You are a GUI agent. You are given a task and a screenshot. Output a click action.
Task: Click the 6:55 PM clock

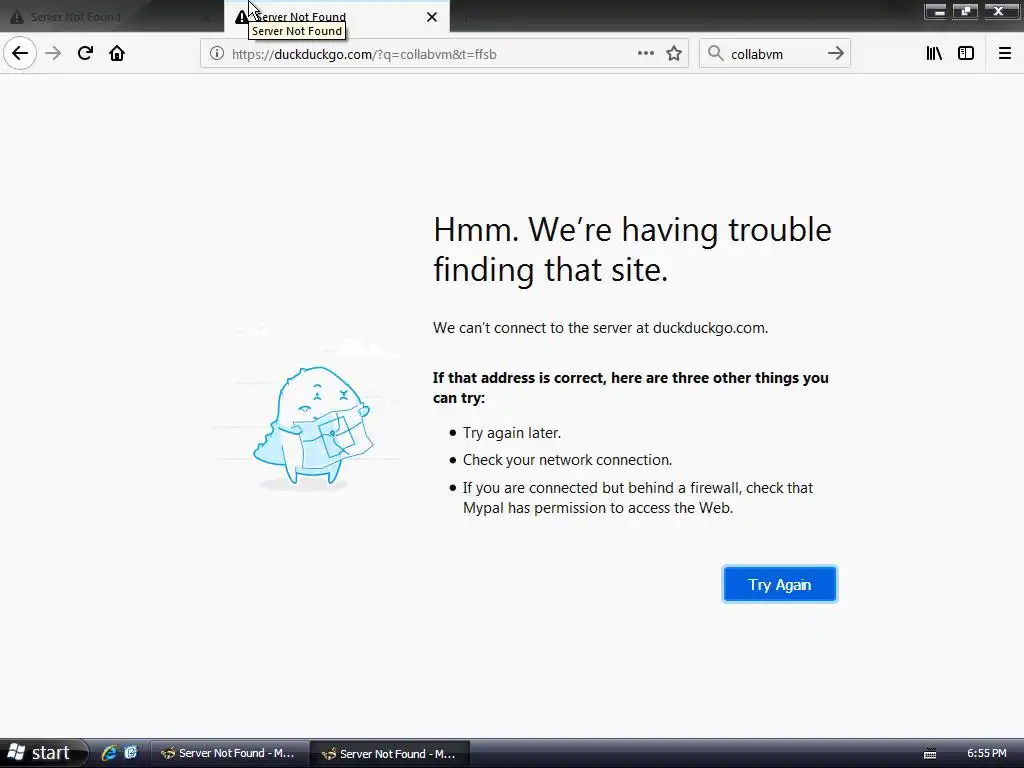click(x=987, y=754)
